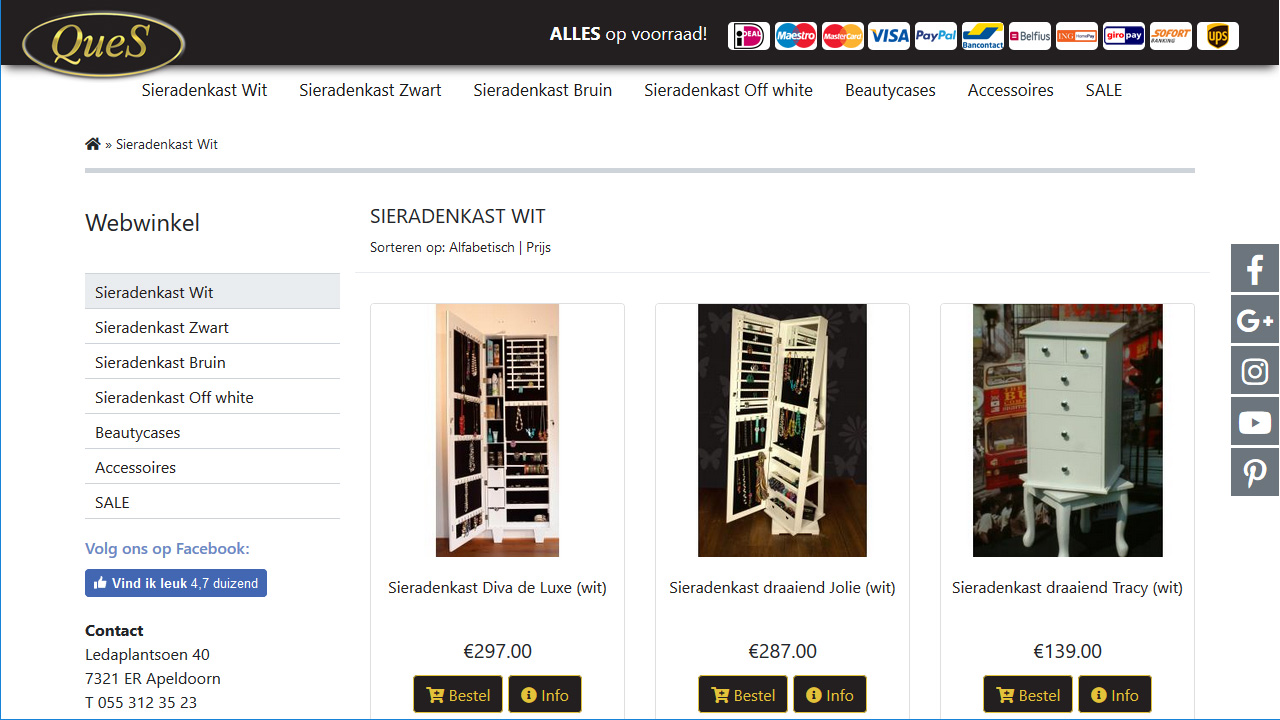Open the Facebook social sidebar icon
The width and height of the screenshot is (1280, 720).
pos(1255,268)
